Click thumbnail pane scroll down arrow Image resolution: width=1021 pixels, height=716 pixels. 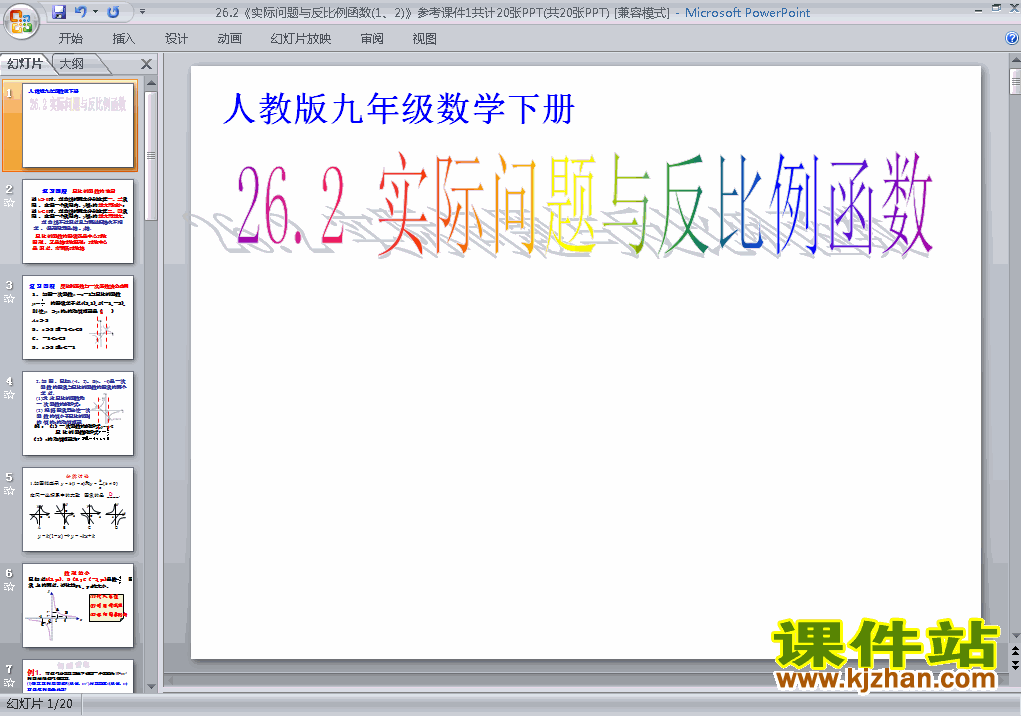point(151,687)
